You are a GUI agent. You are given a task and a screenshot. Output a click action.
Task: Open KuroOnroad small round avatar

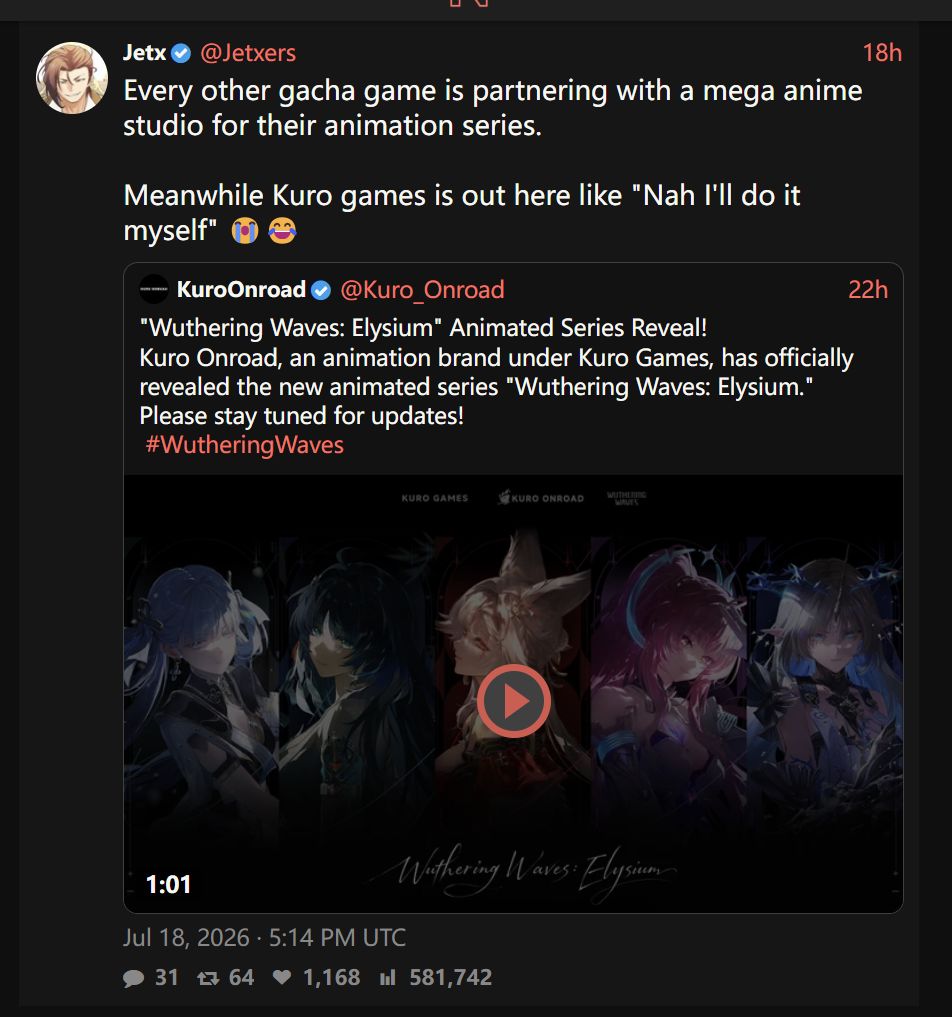click(154, 289)
